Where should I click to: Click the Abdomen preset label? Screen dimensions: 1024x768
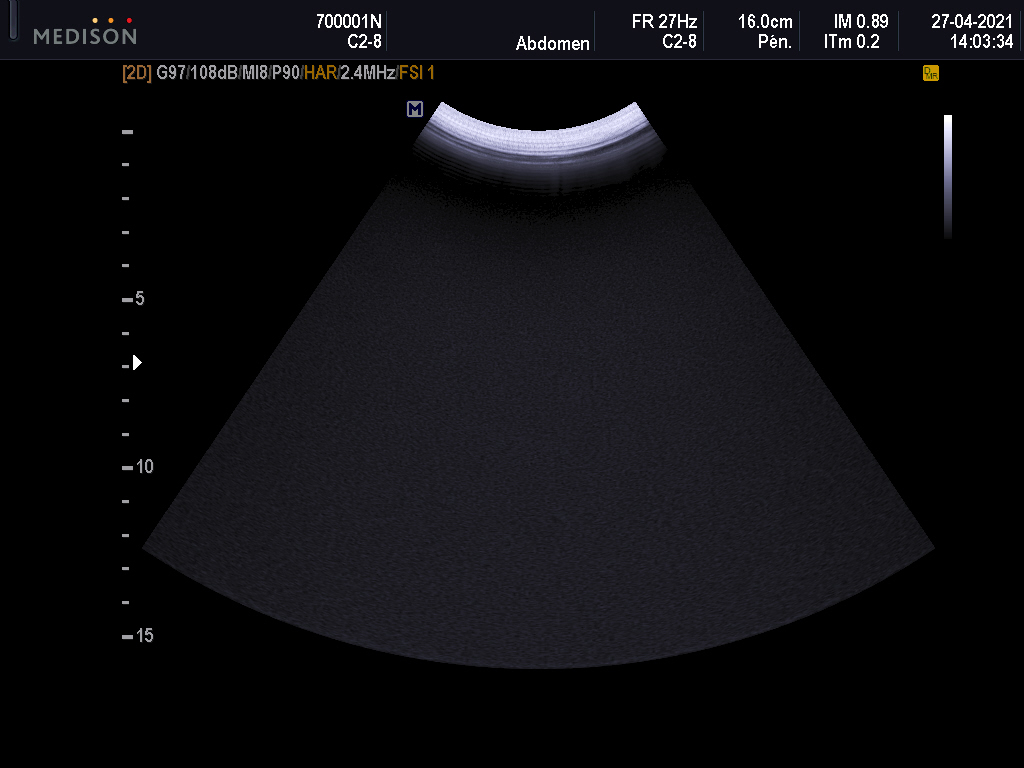coord(552,43)
